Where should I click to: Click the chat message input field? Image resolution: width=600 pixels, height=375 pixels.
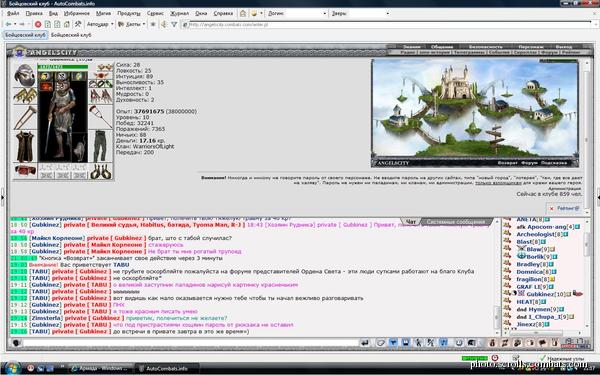(x=191, y=343)
